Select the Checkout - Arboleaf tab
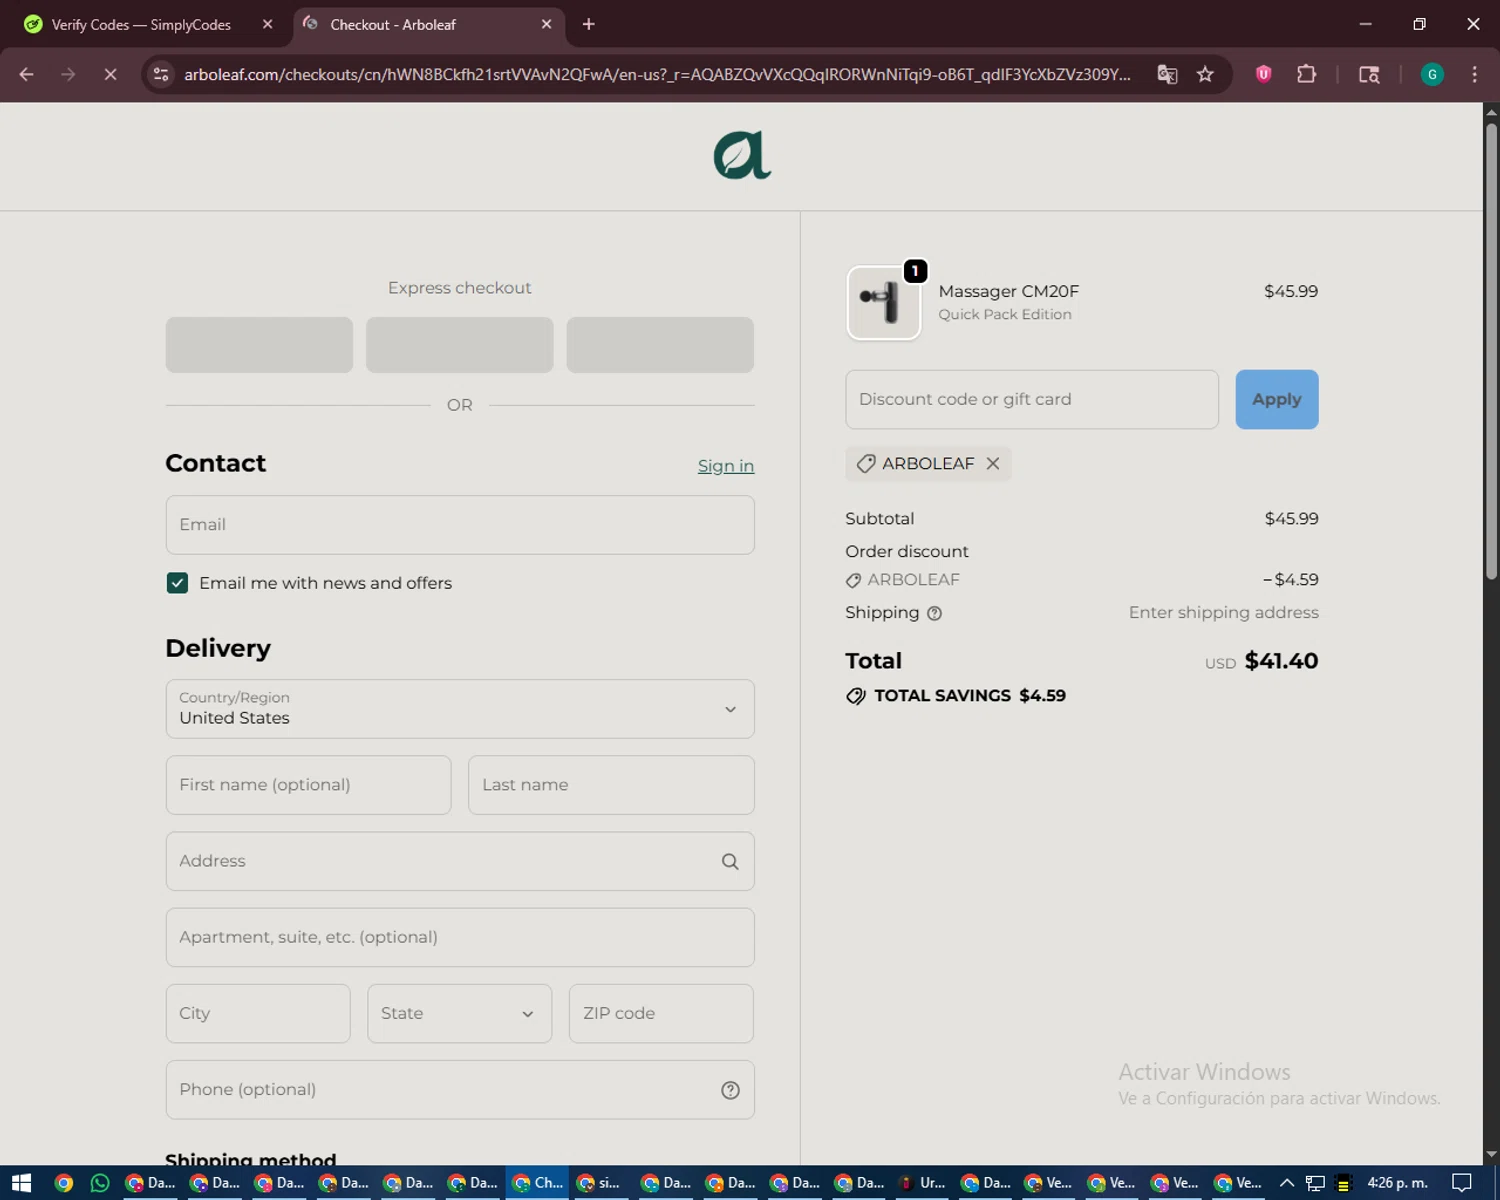Screen dimensions: 1500x1200 (x=428, y=24)
